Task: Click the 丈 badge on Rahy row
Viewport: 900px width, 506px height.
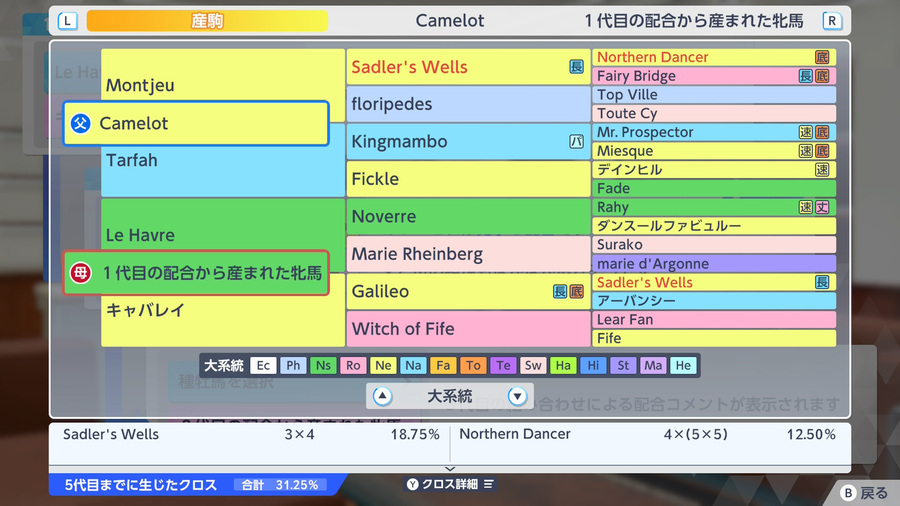Action: coord(822,207)
